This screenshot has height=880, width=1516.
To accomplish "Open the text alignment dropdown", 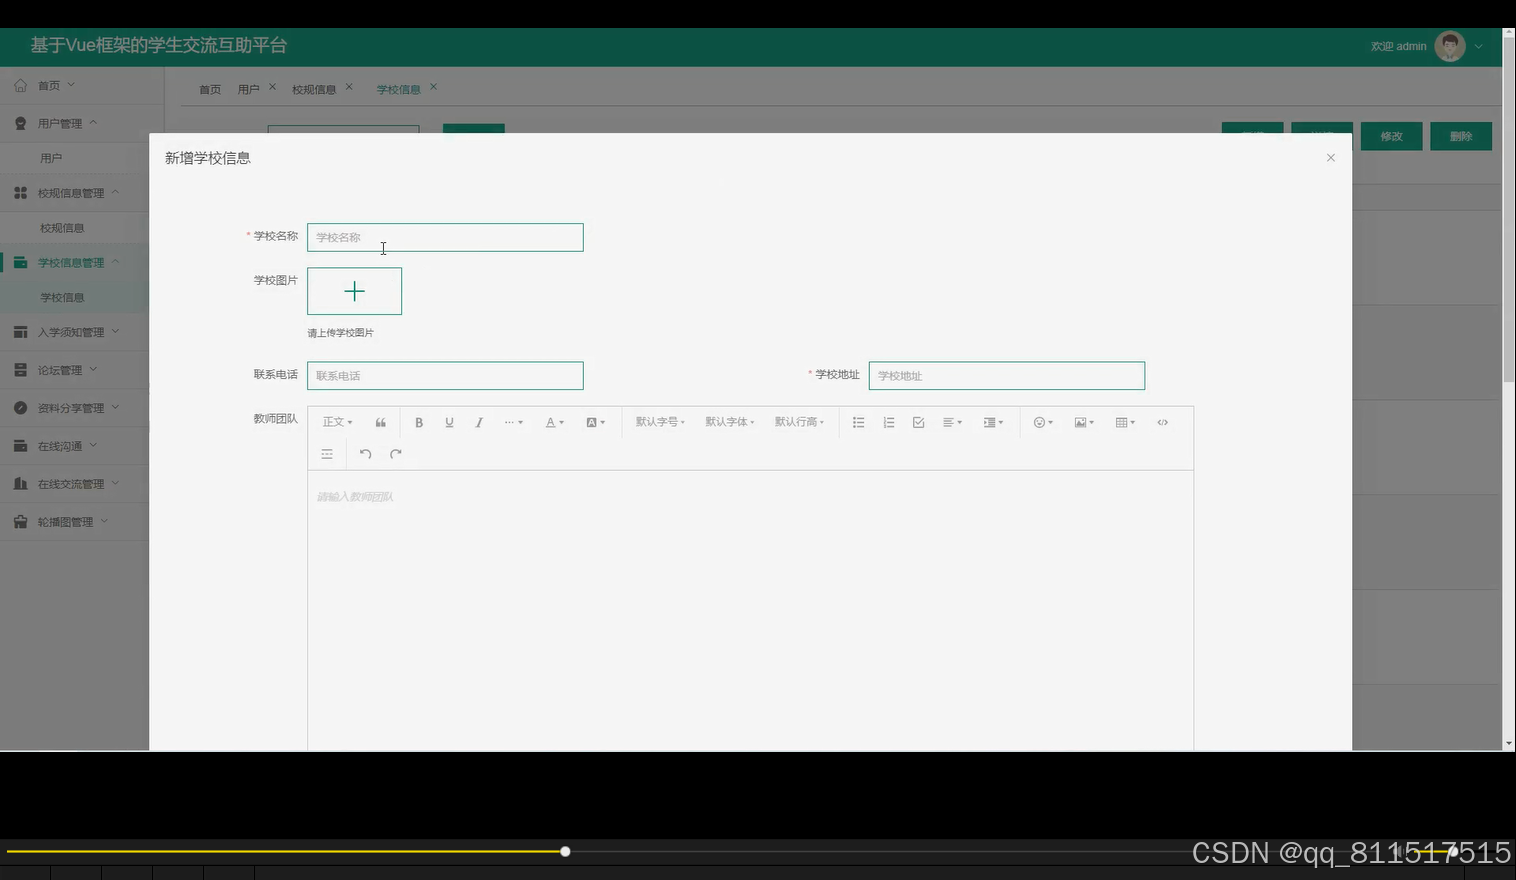I will 952,423.
